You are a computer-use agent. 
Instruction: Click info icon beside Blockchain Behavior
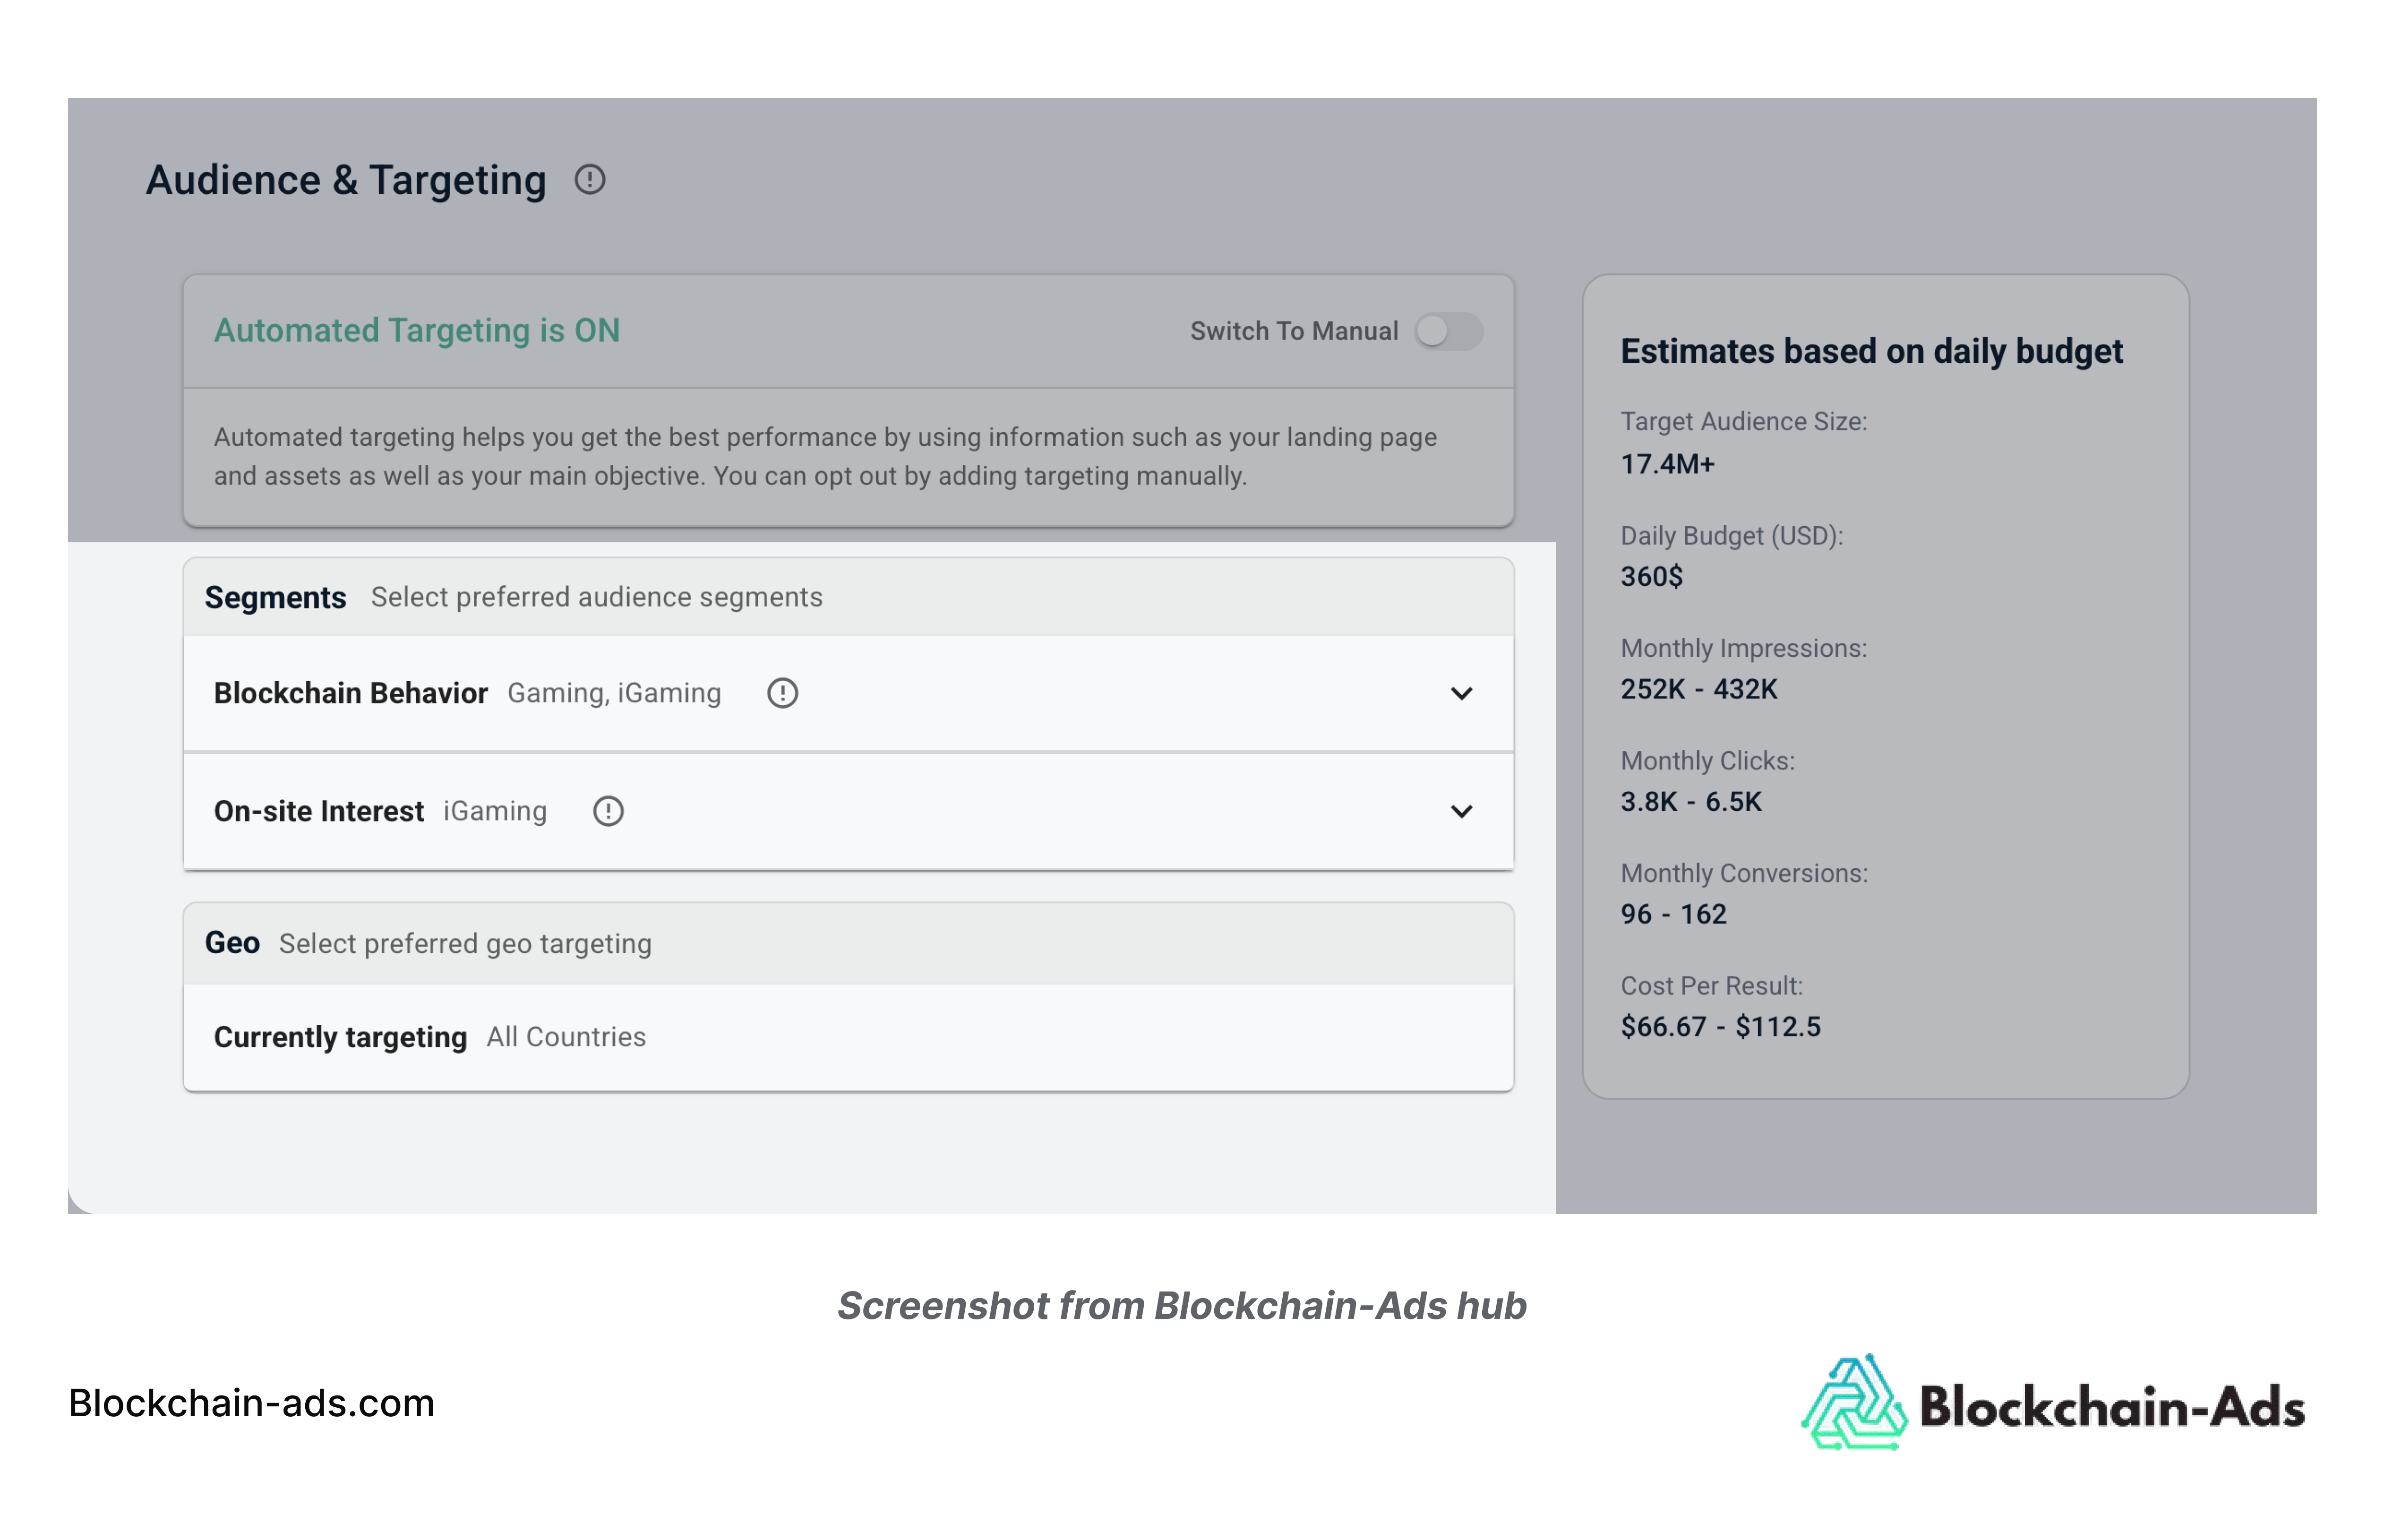point(782,693)
